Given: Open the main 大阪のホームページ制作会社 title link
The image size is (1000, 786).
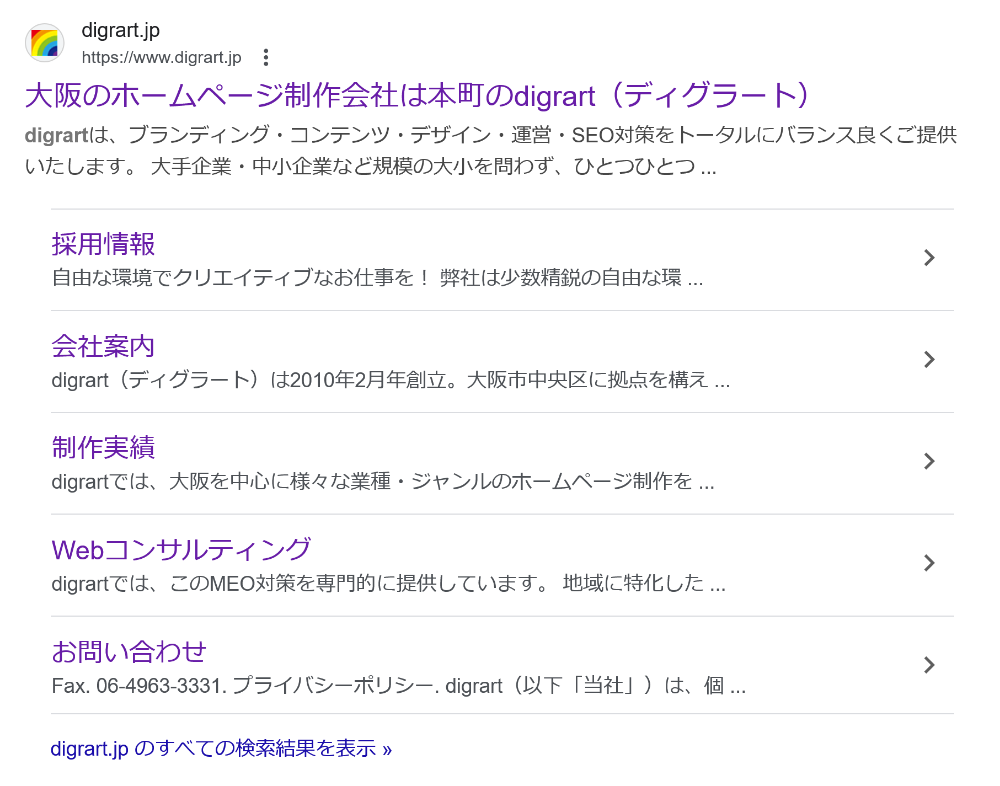Looking at the screenshot, I should pos(416,96).
